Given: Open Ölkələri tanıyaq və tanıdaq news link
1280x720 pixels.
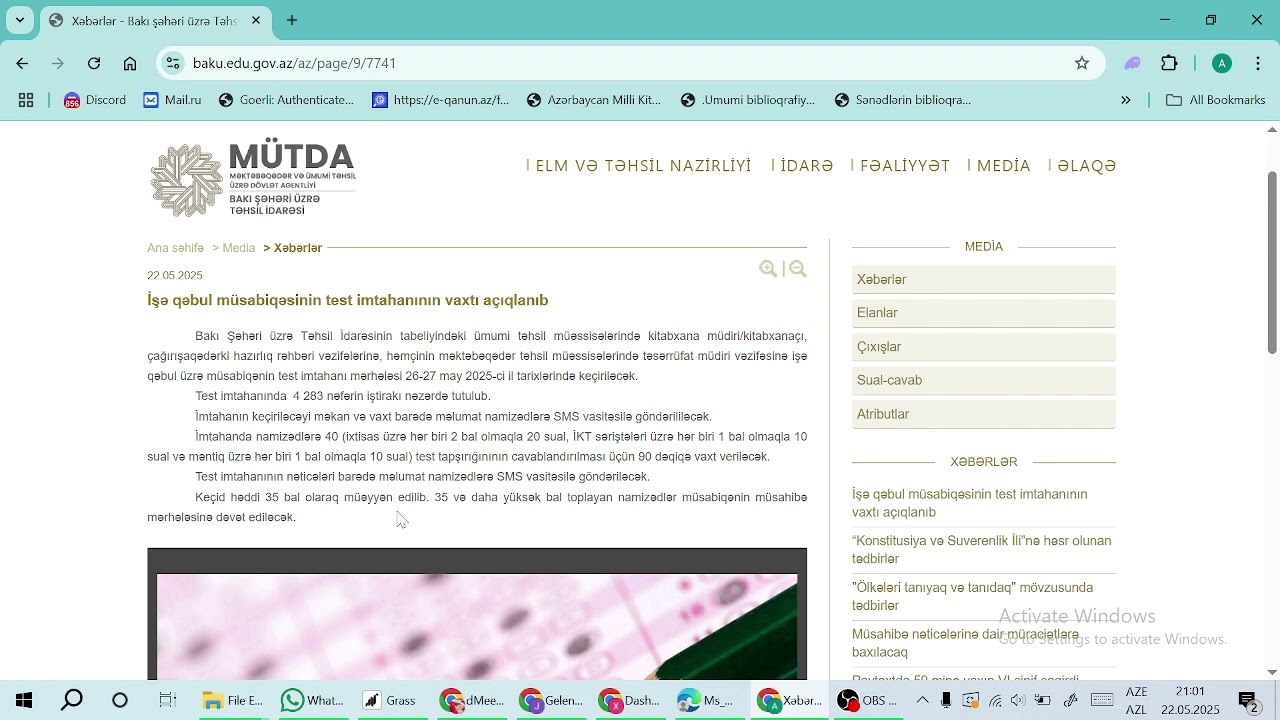Looking at the screenshot, I should coord(972,597).
